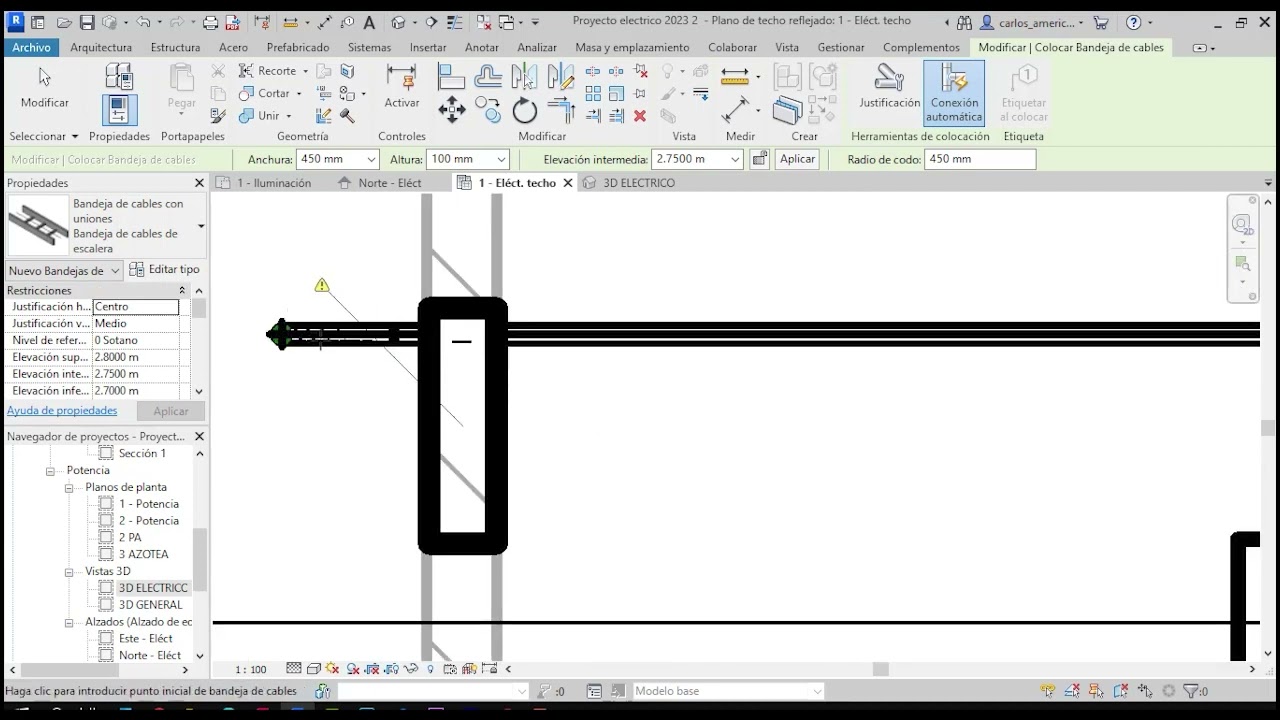Click the Justificación tool icon

click(x=889, y=86)
